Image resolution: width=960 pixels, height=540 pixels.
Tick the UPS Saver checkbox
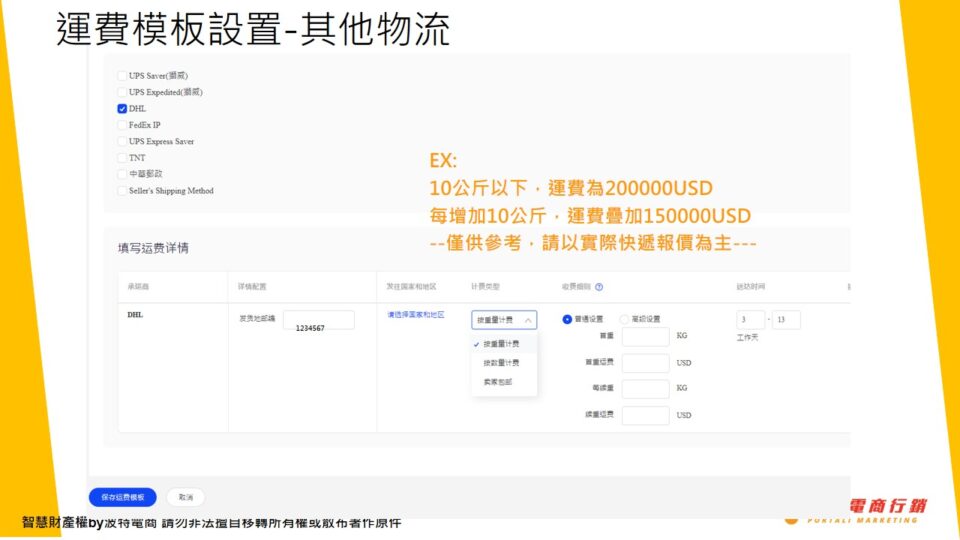coord(122,76)
